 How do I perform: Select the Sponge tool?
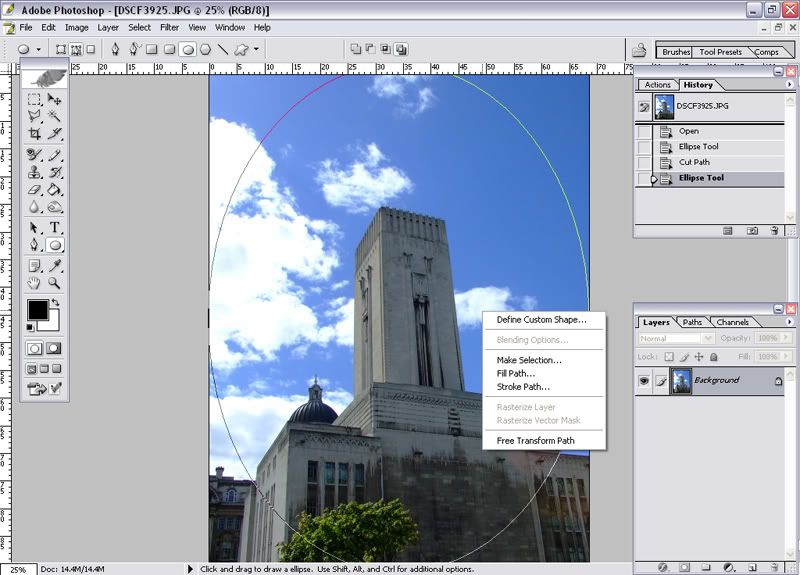point(55,207)
